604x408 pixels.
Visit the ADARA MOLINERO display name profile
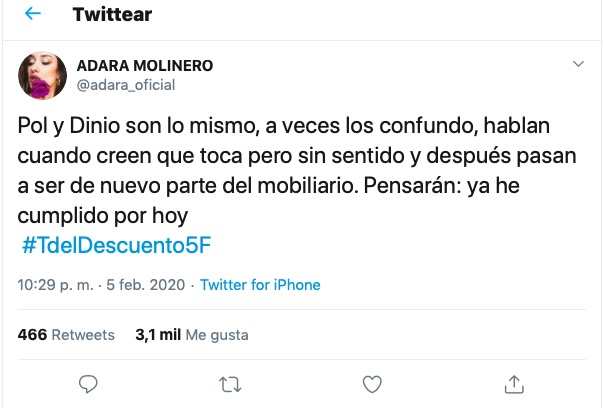coord(144,66)
